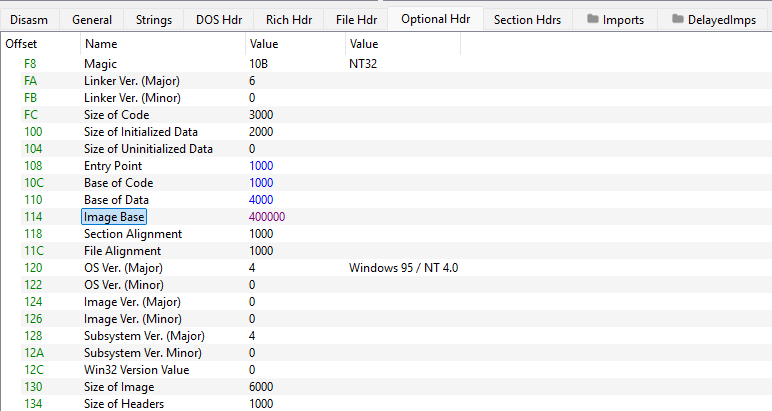Click the DelayedImps folder icon
This screenshot has height=411, width=772.
(679, 19)
